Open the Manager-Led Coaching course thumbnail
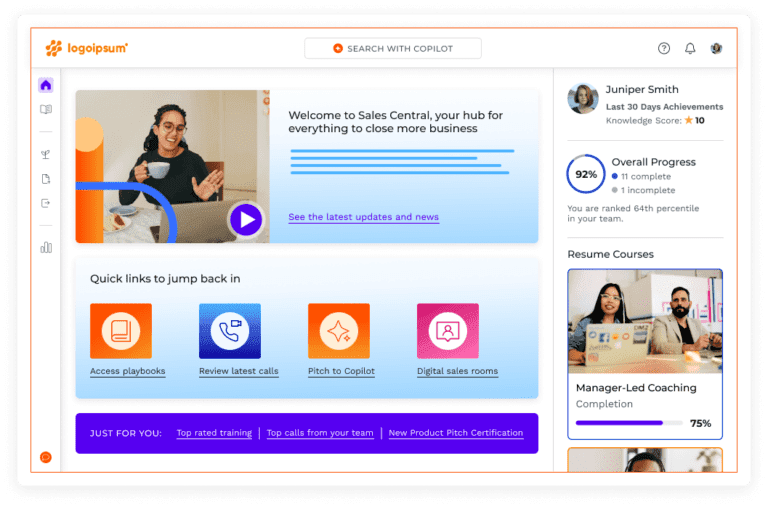This screenshot has height=506, width=768. click(x=645, y=322)
